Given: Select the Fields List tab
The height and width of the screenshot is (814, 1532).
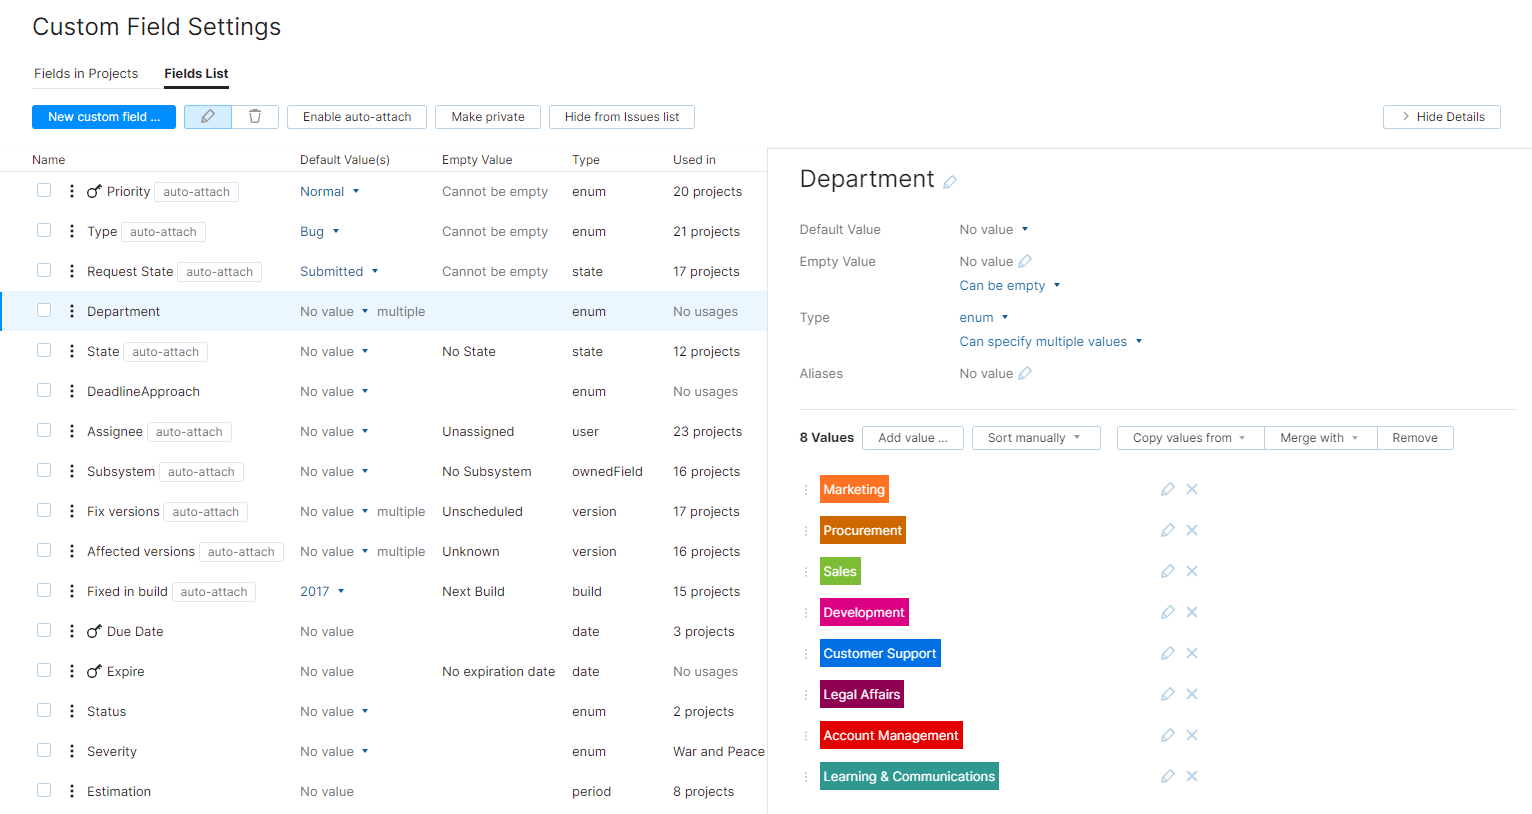Looking at the screenshot, I should (x=195, y=73).
